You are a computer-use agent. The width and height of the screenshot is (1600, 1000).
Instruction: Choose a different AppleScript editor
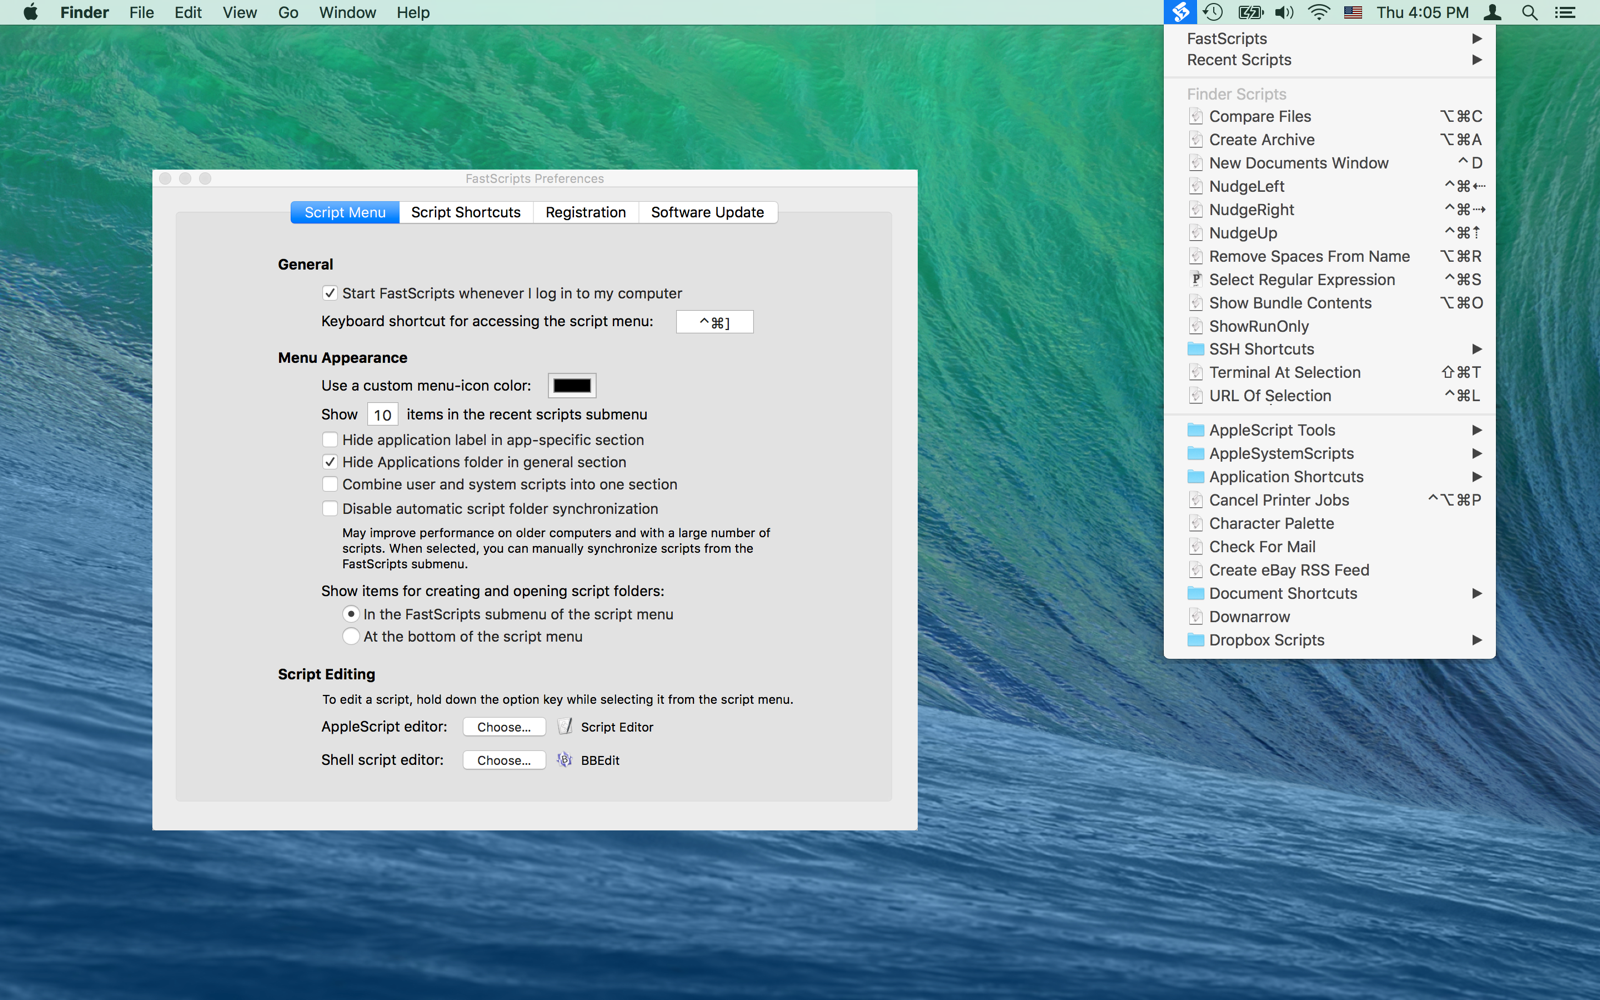(504, 727)
